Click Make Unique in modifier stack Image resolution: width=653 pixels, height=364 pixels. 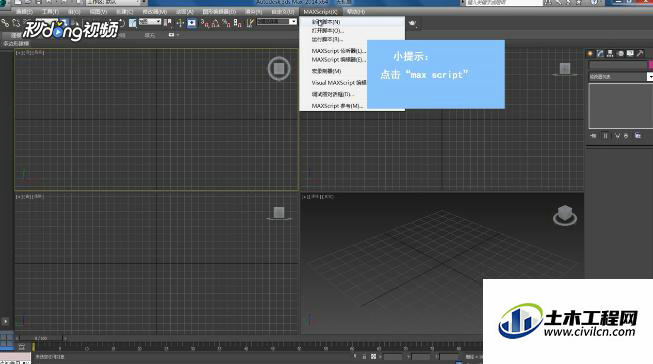click(617, 136)
